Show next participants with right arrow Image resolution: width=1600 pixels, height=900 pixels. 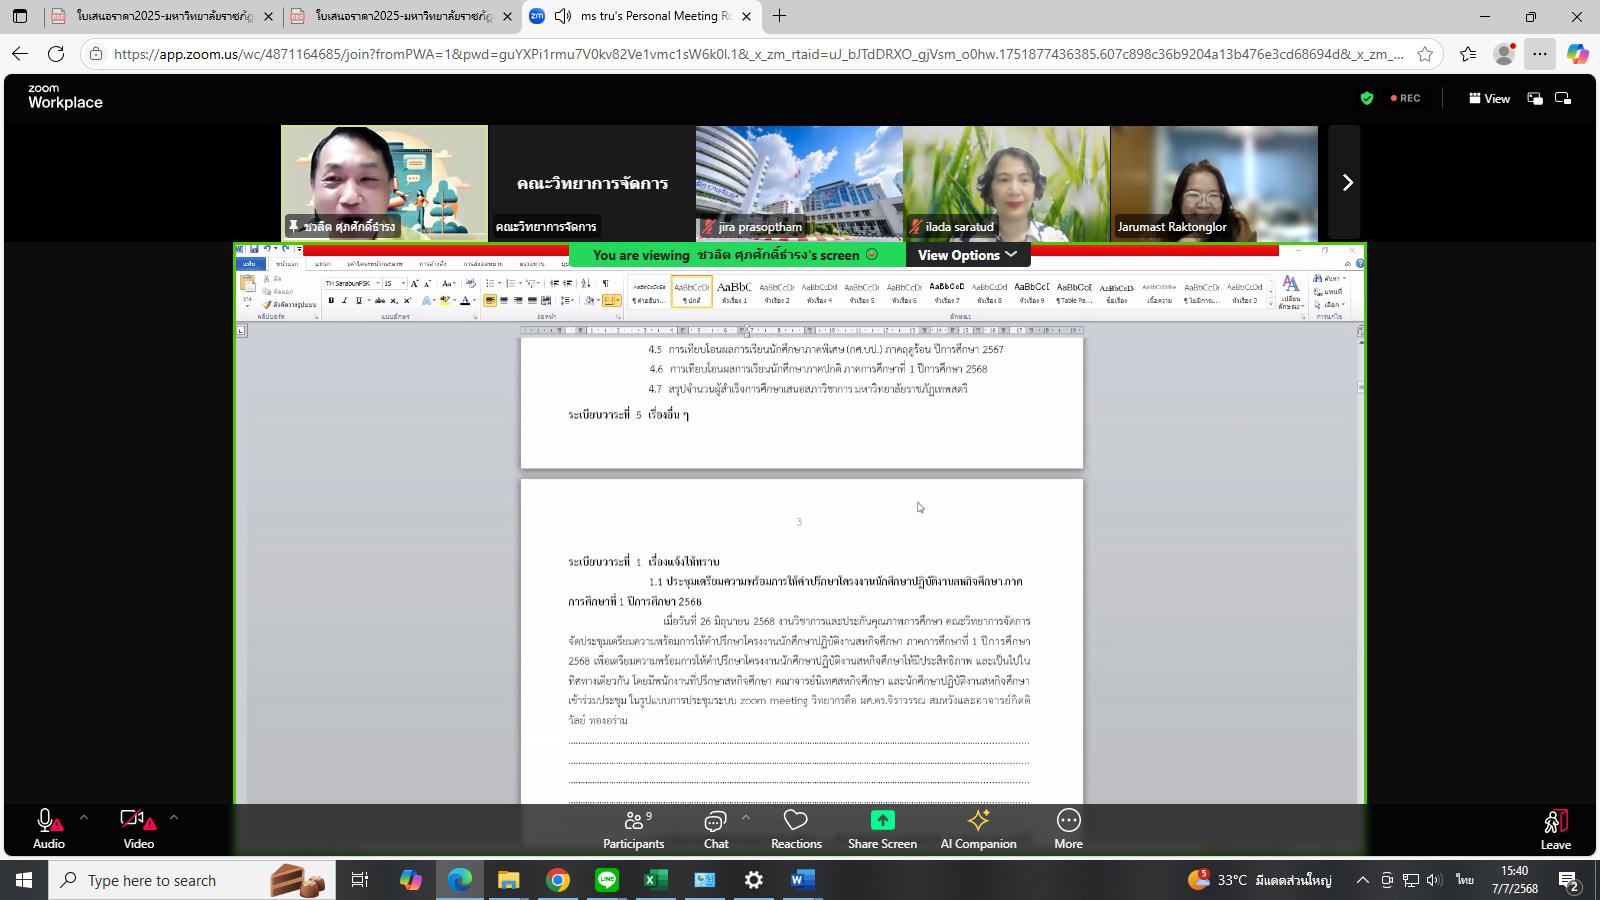(x=1346, y=182)
